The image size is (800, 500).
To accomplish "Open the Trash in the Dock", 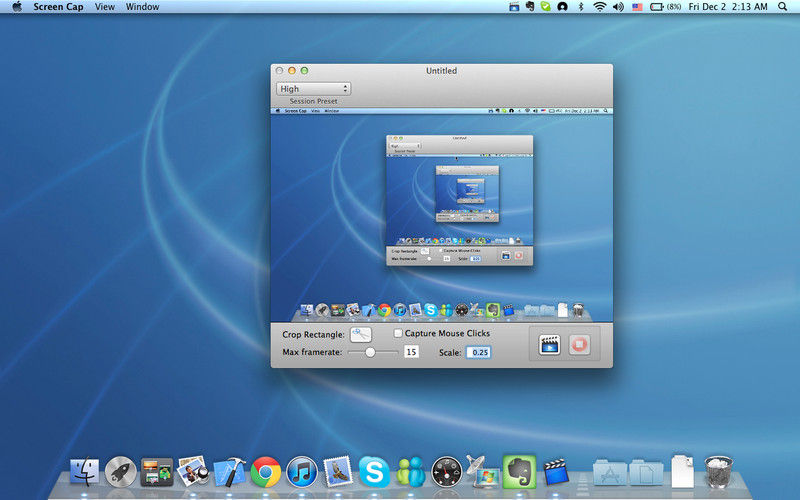I will tap(718, 471).
